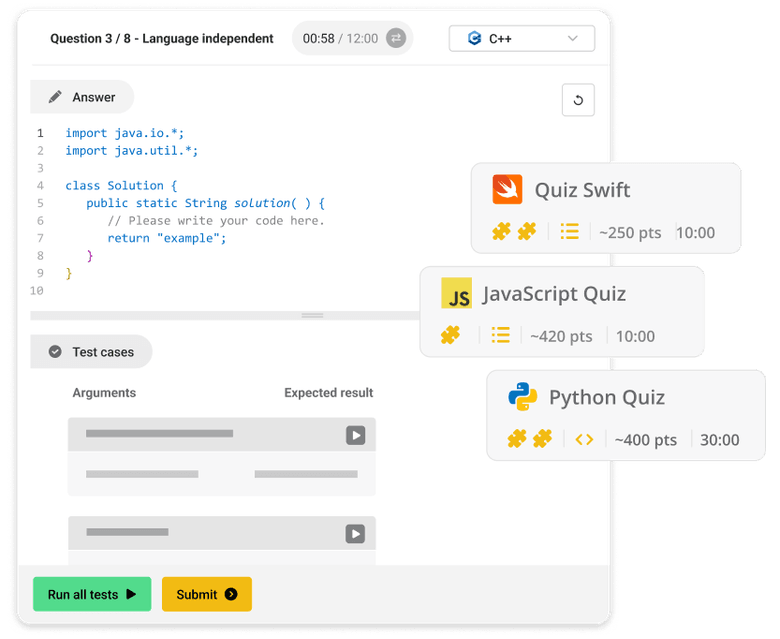
Task: Click the JS logo on JavaScript Quiz card
Action: pos(456,294)
